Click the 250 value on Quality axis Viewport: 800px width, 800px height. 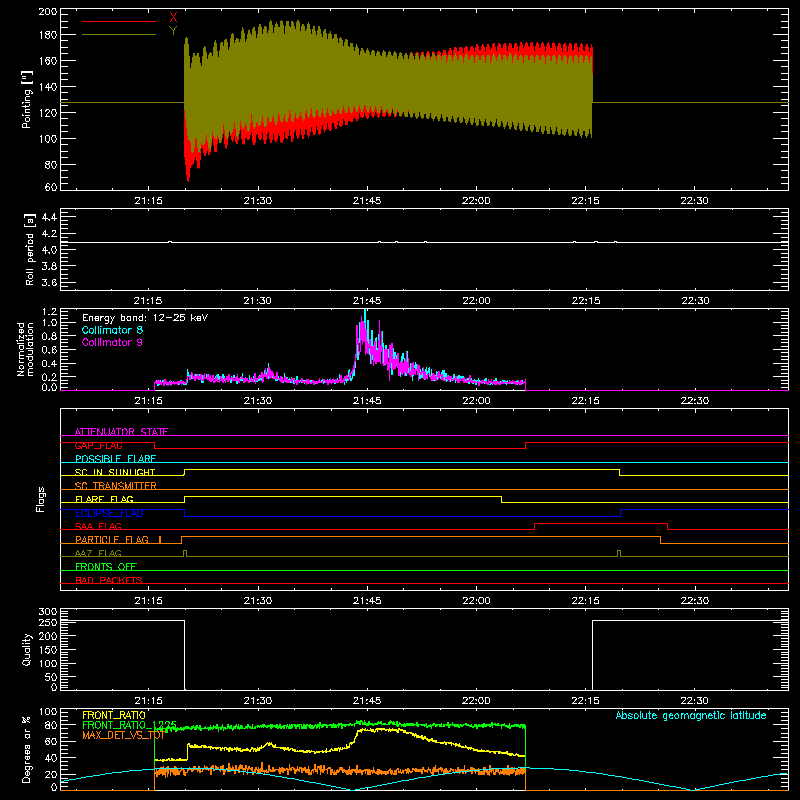(x=48, y=622)
